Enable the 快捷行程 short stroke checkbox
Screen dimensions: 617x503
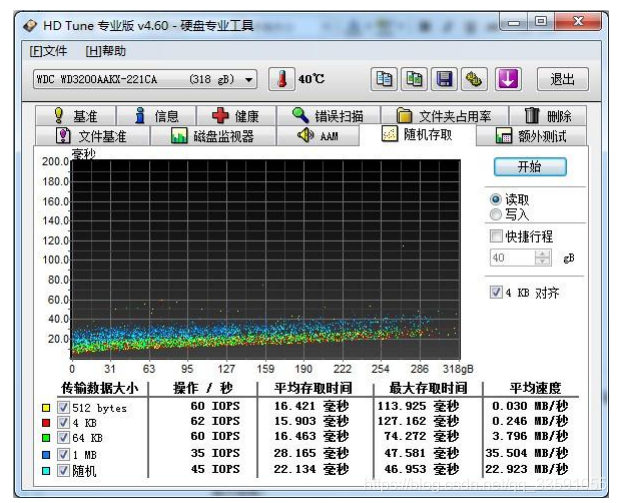496,236
